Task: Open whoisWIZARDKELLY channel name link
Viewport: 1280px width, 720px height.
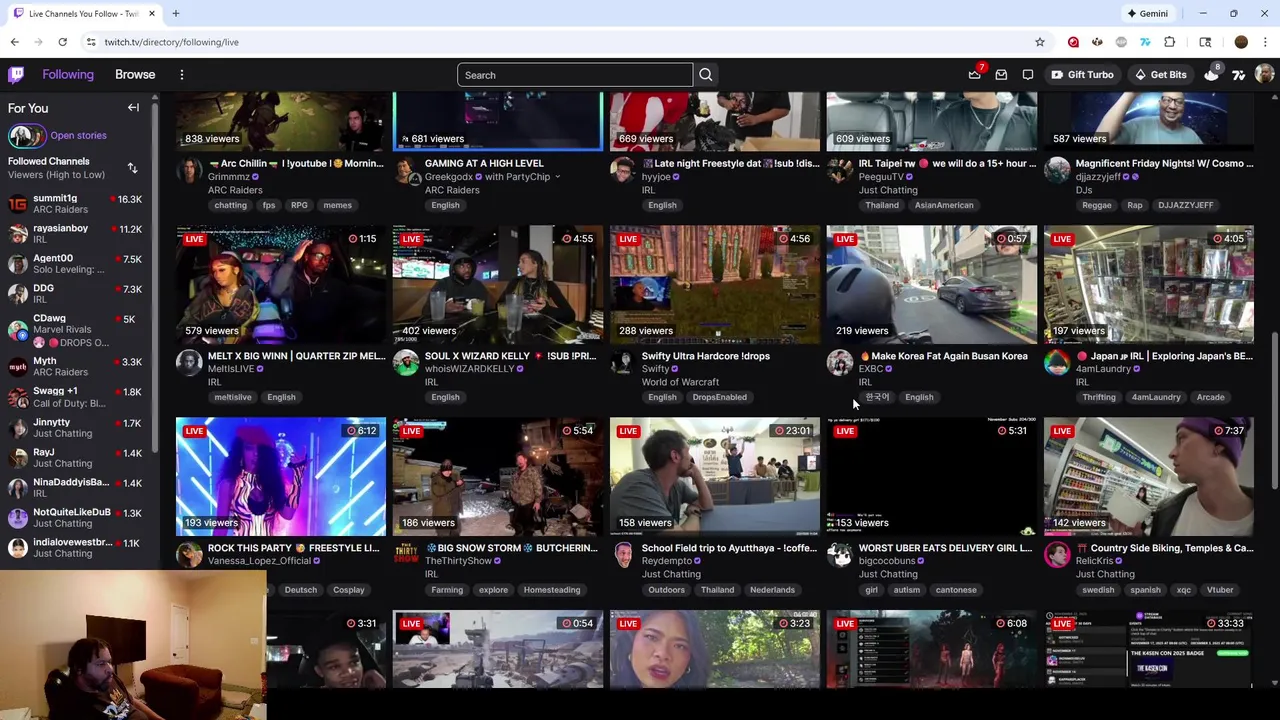Action: pyautogui.click(x=469, y=369)
